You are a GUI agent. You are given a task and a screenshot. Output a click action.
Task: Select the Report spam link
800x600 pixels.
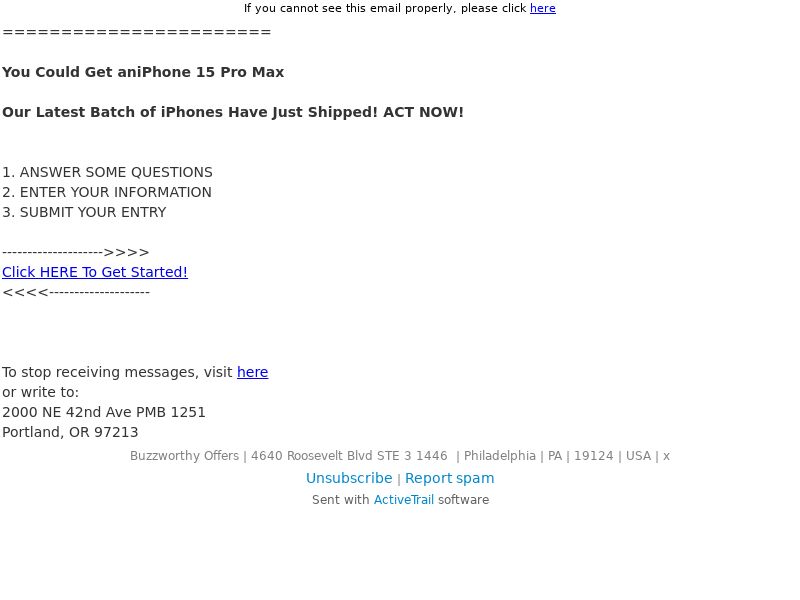(449, 478)
